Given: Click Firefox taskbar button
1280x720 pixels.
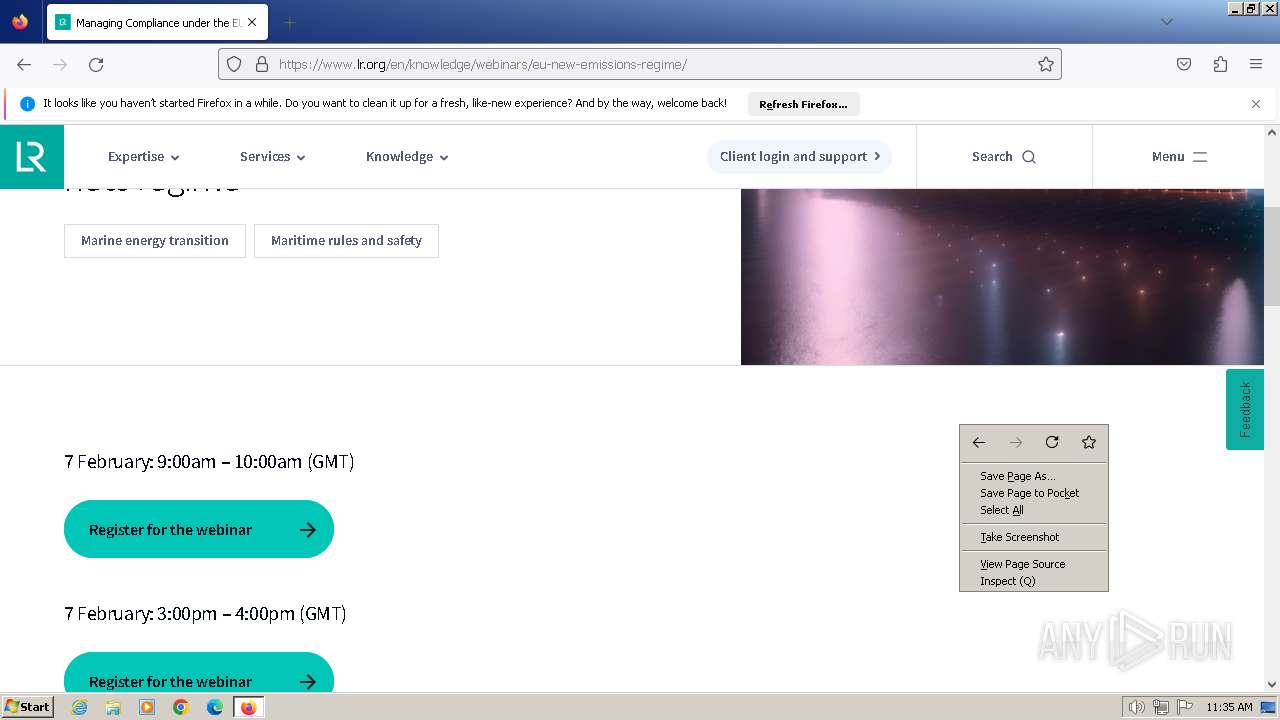Looking at the screenshot, I should coord(249,707).
